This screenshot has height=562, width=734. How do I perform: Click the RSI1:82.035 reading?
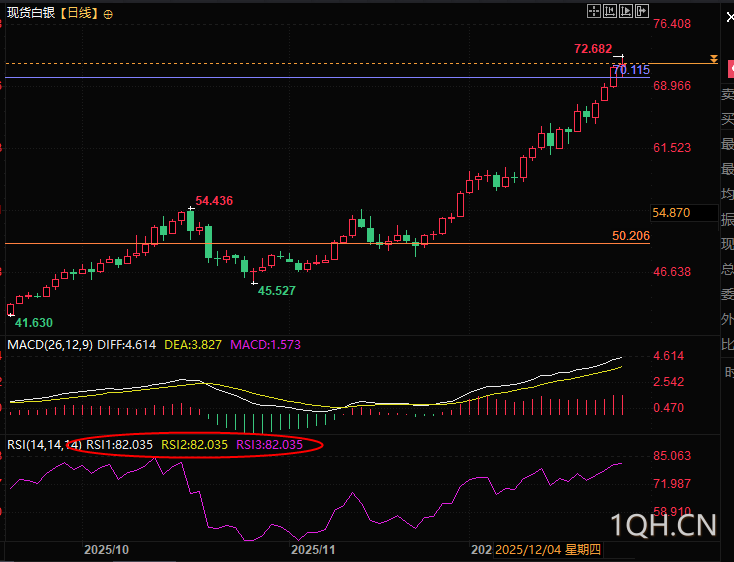coord(119,445)
